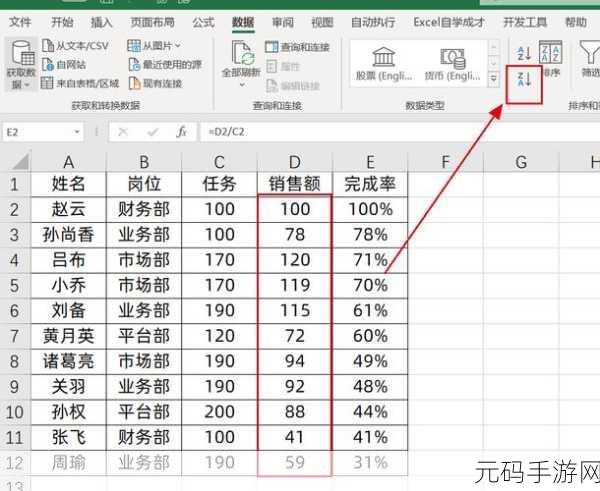Click Edit Links (编辑链接) command
This screenshot has width=600, height=491.
293,86
